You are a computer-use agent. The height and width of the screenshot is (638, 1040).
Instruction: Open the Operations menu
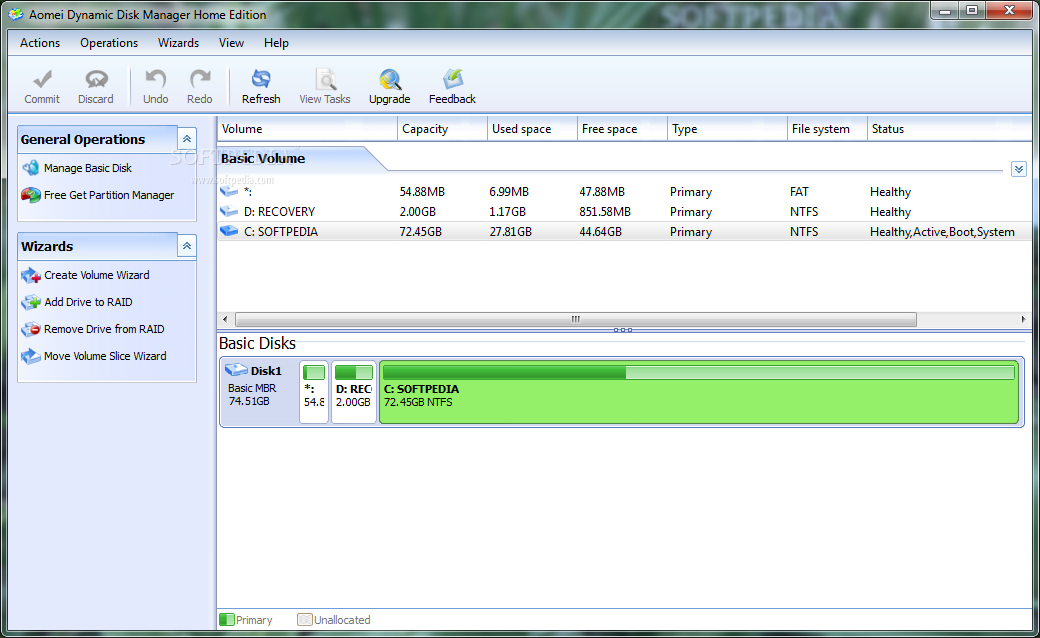[109, 43]
